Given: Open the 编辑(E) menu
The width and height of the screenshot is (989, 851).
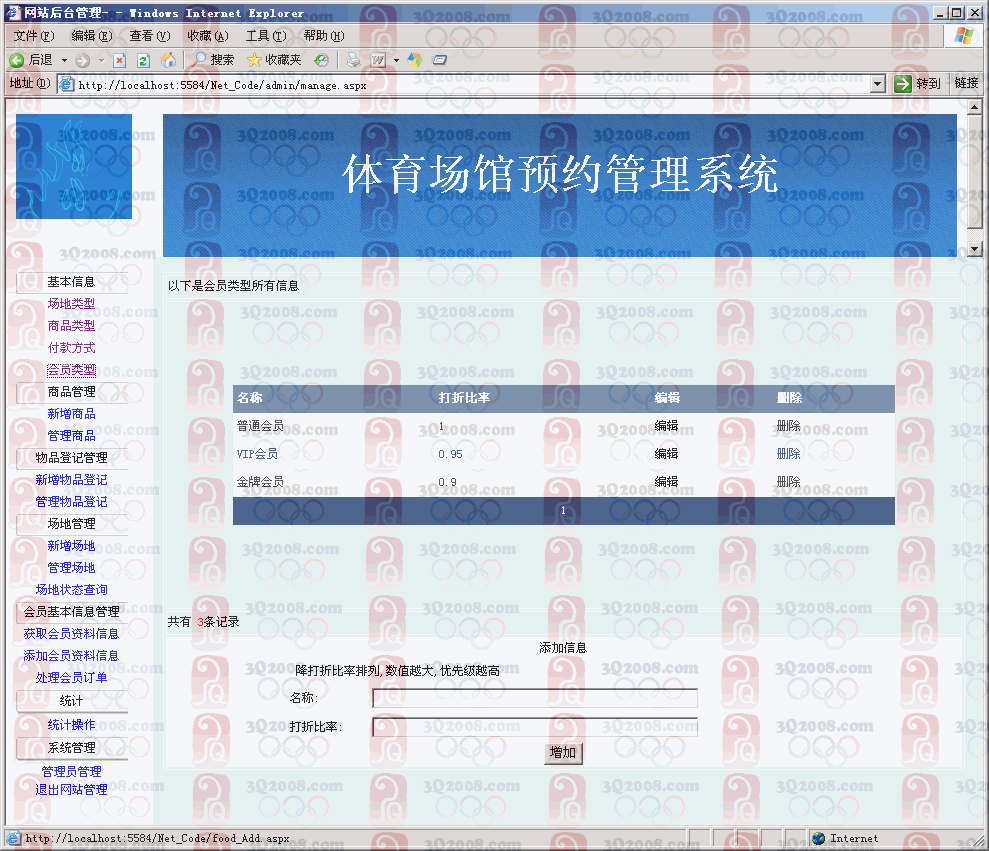Looking at the screenshot, I should pos(92,36).
